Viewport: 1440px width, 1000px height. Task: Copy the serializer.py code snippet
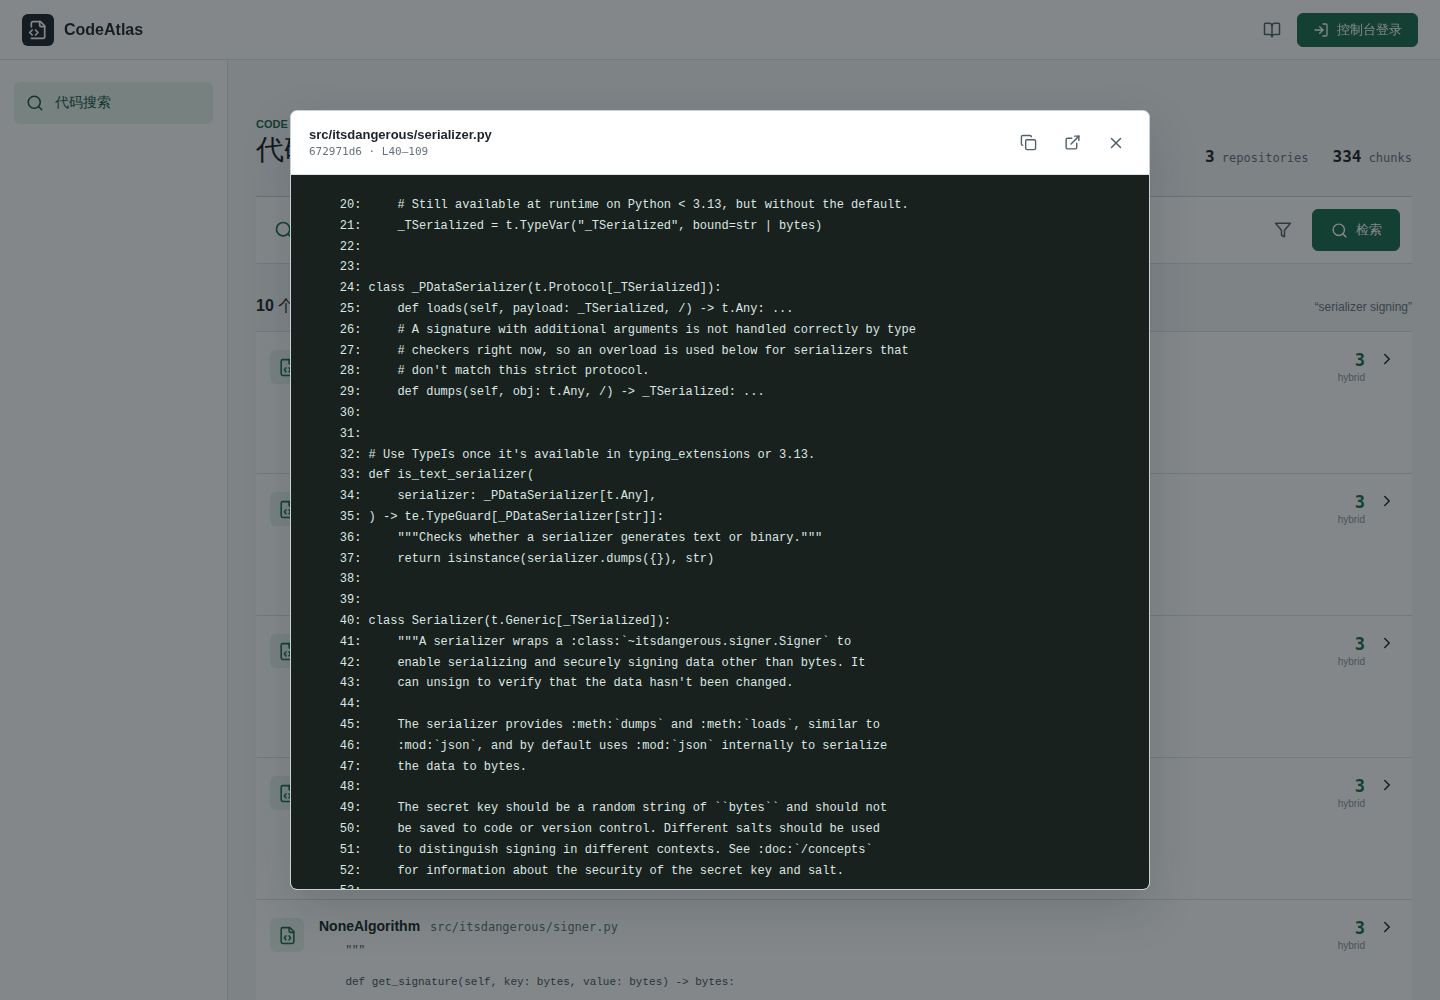click(x=1028, y=143)
